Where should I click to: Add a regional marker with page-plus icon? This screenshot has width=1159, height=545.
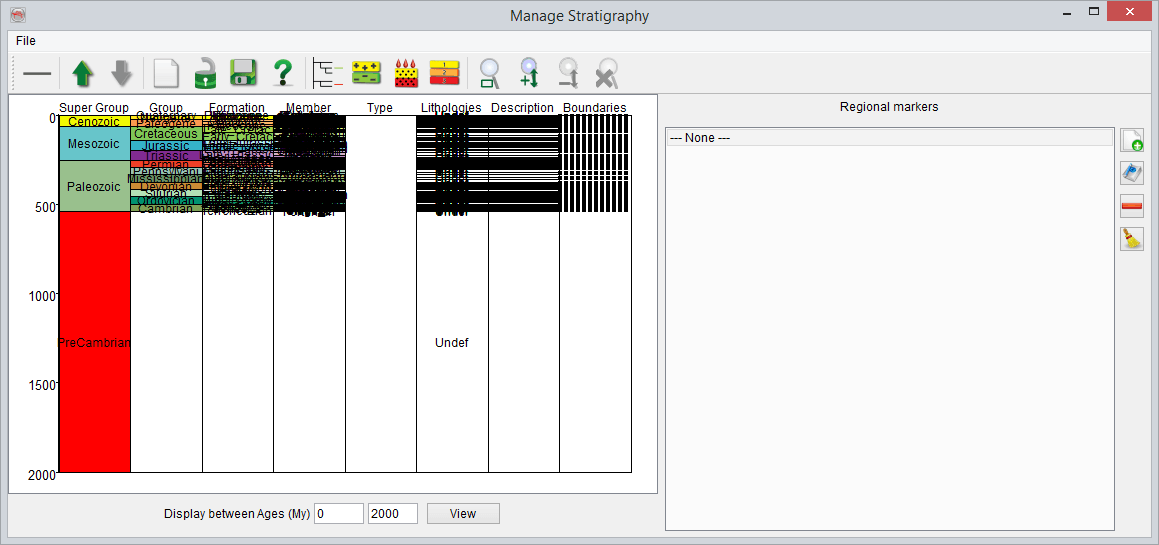click(1131, 140)
